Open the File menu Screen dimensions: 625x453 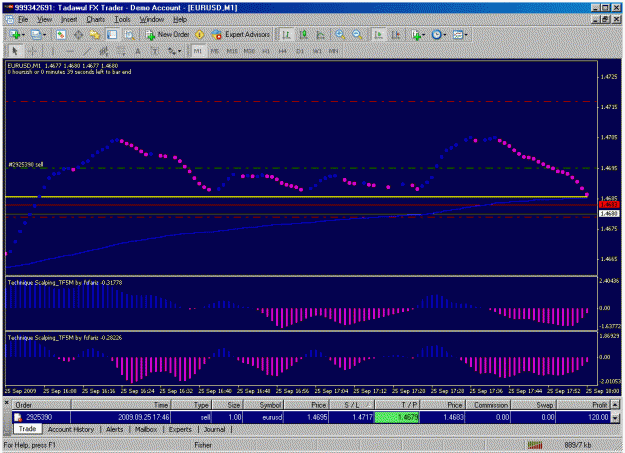pos(23,20)
